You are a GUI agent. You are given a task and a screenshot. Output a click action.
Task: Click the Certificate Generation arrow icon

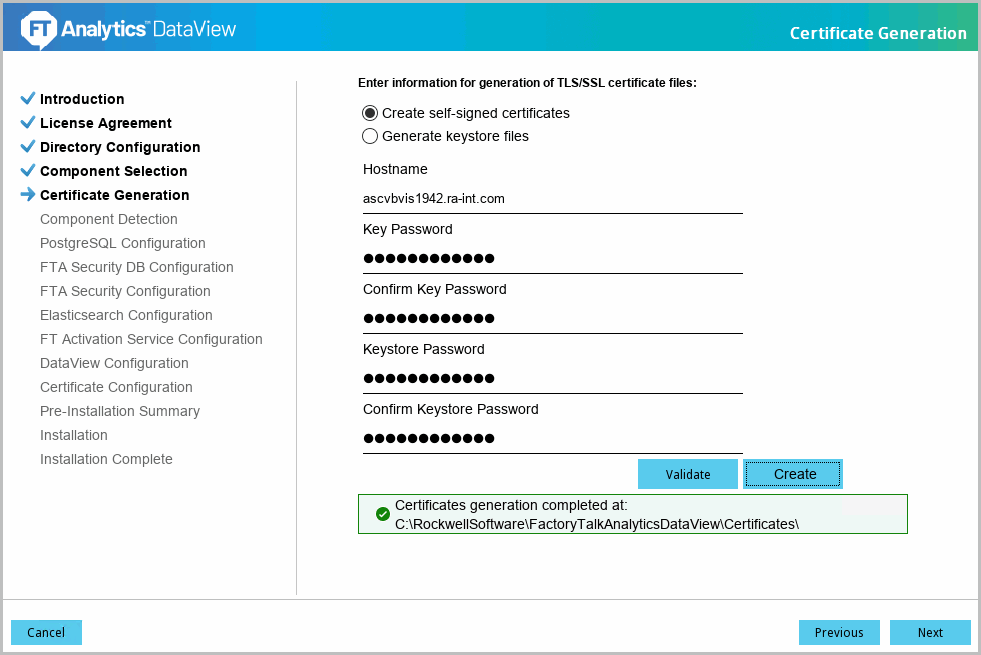(28, 195)
